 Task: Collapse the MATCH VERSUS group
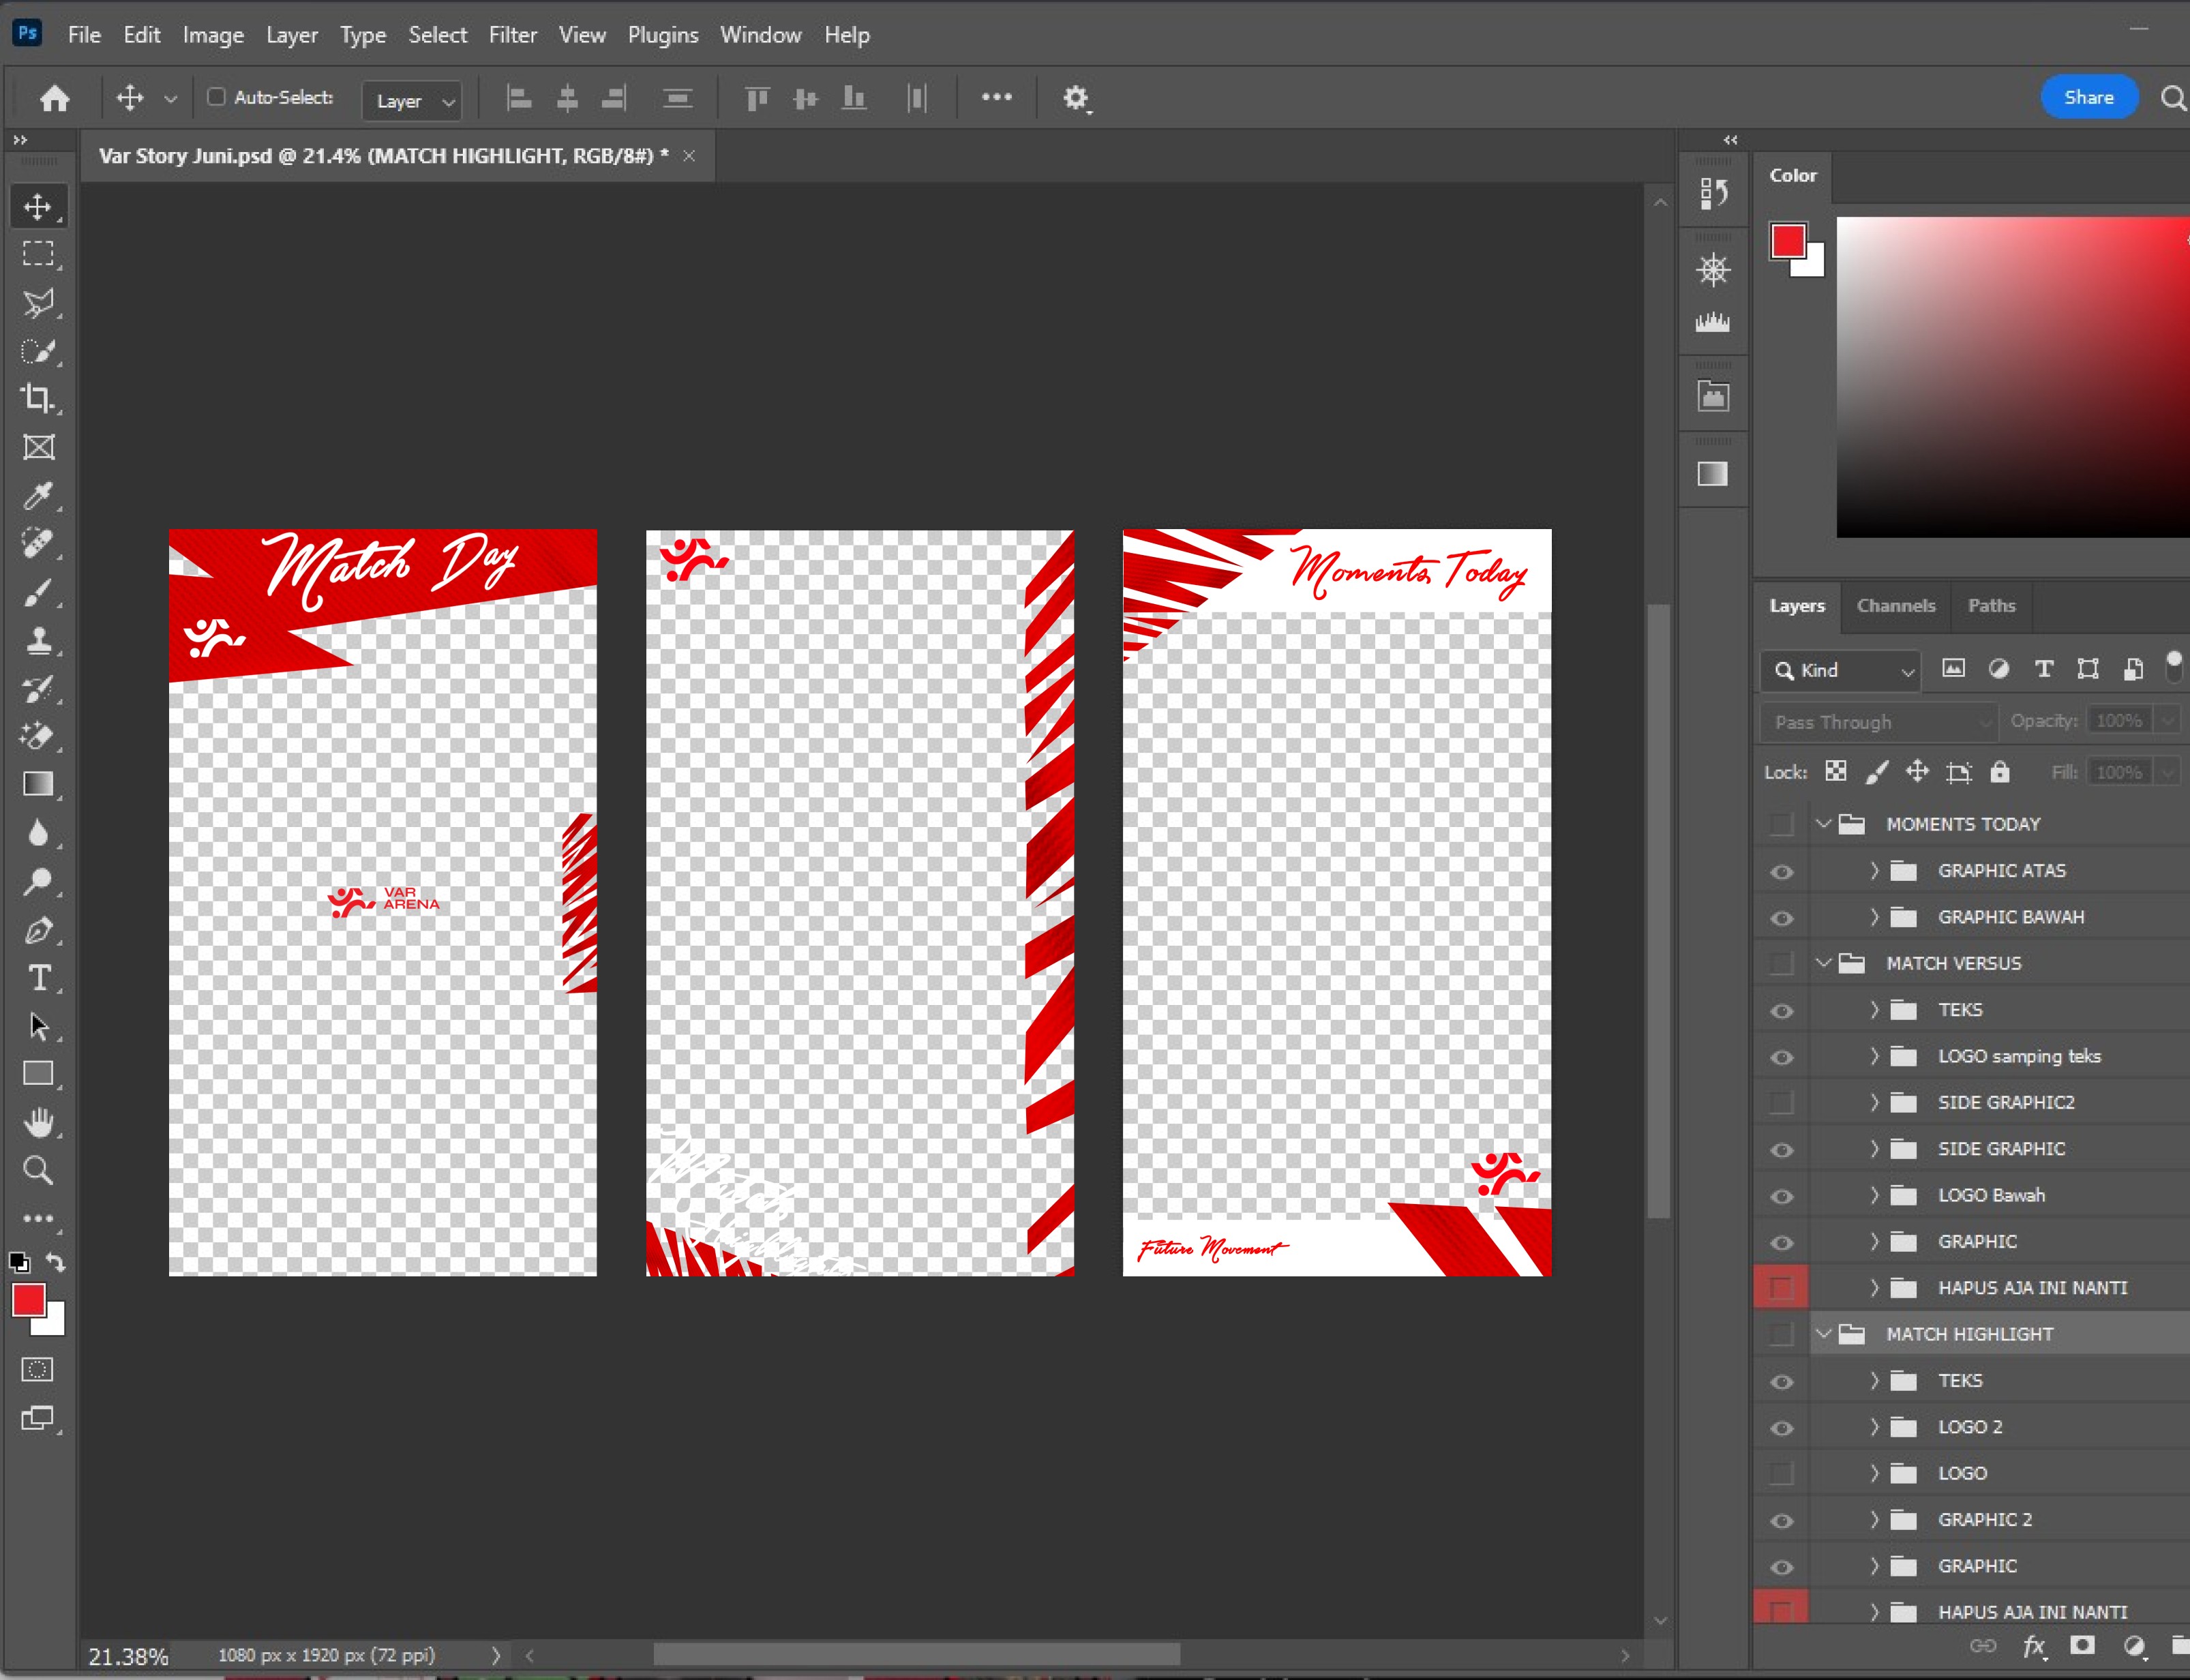click(x=1823, y=964)
